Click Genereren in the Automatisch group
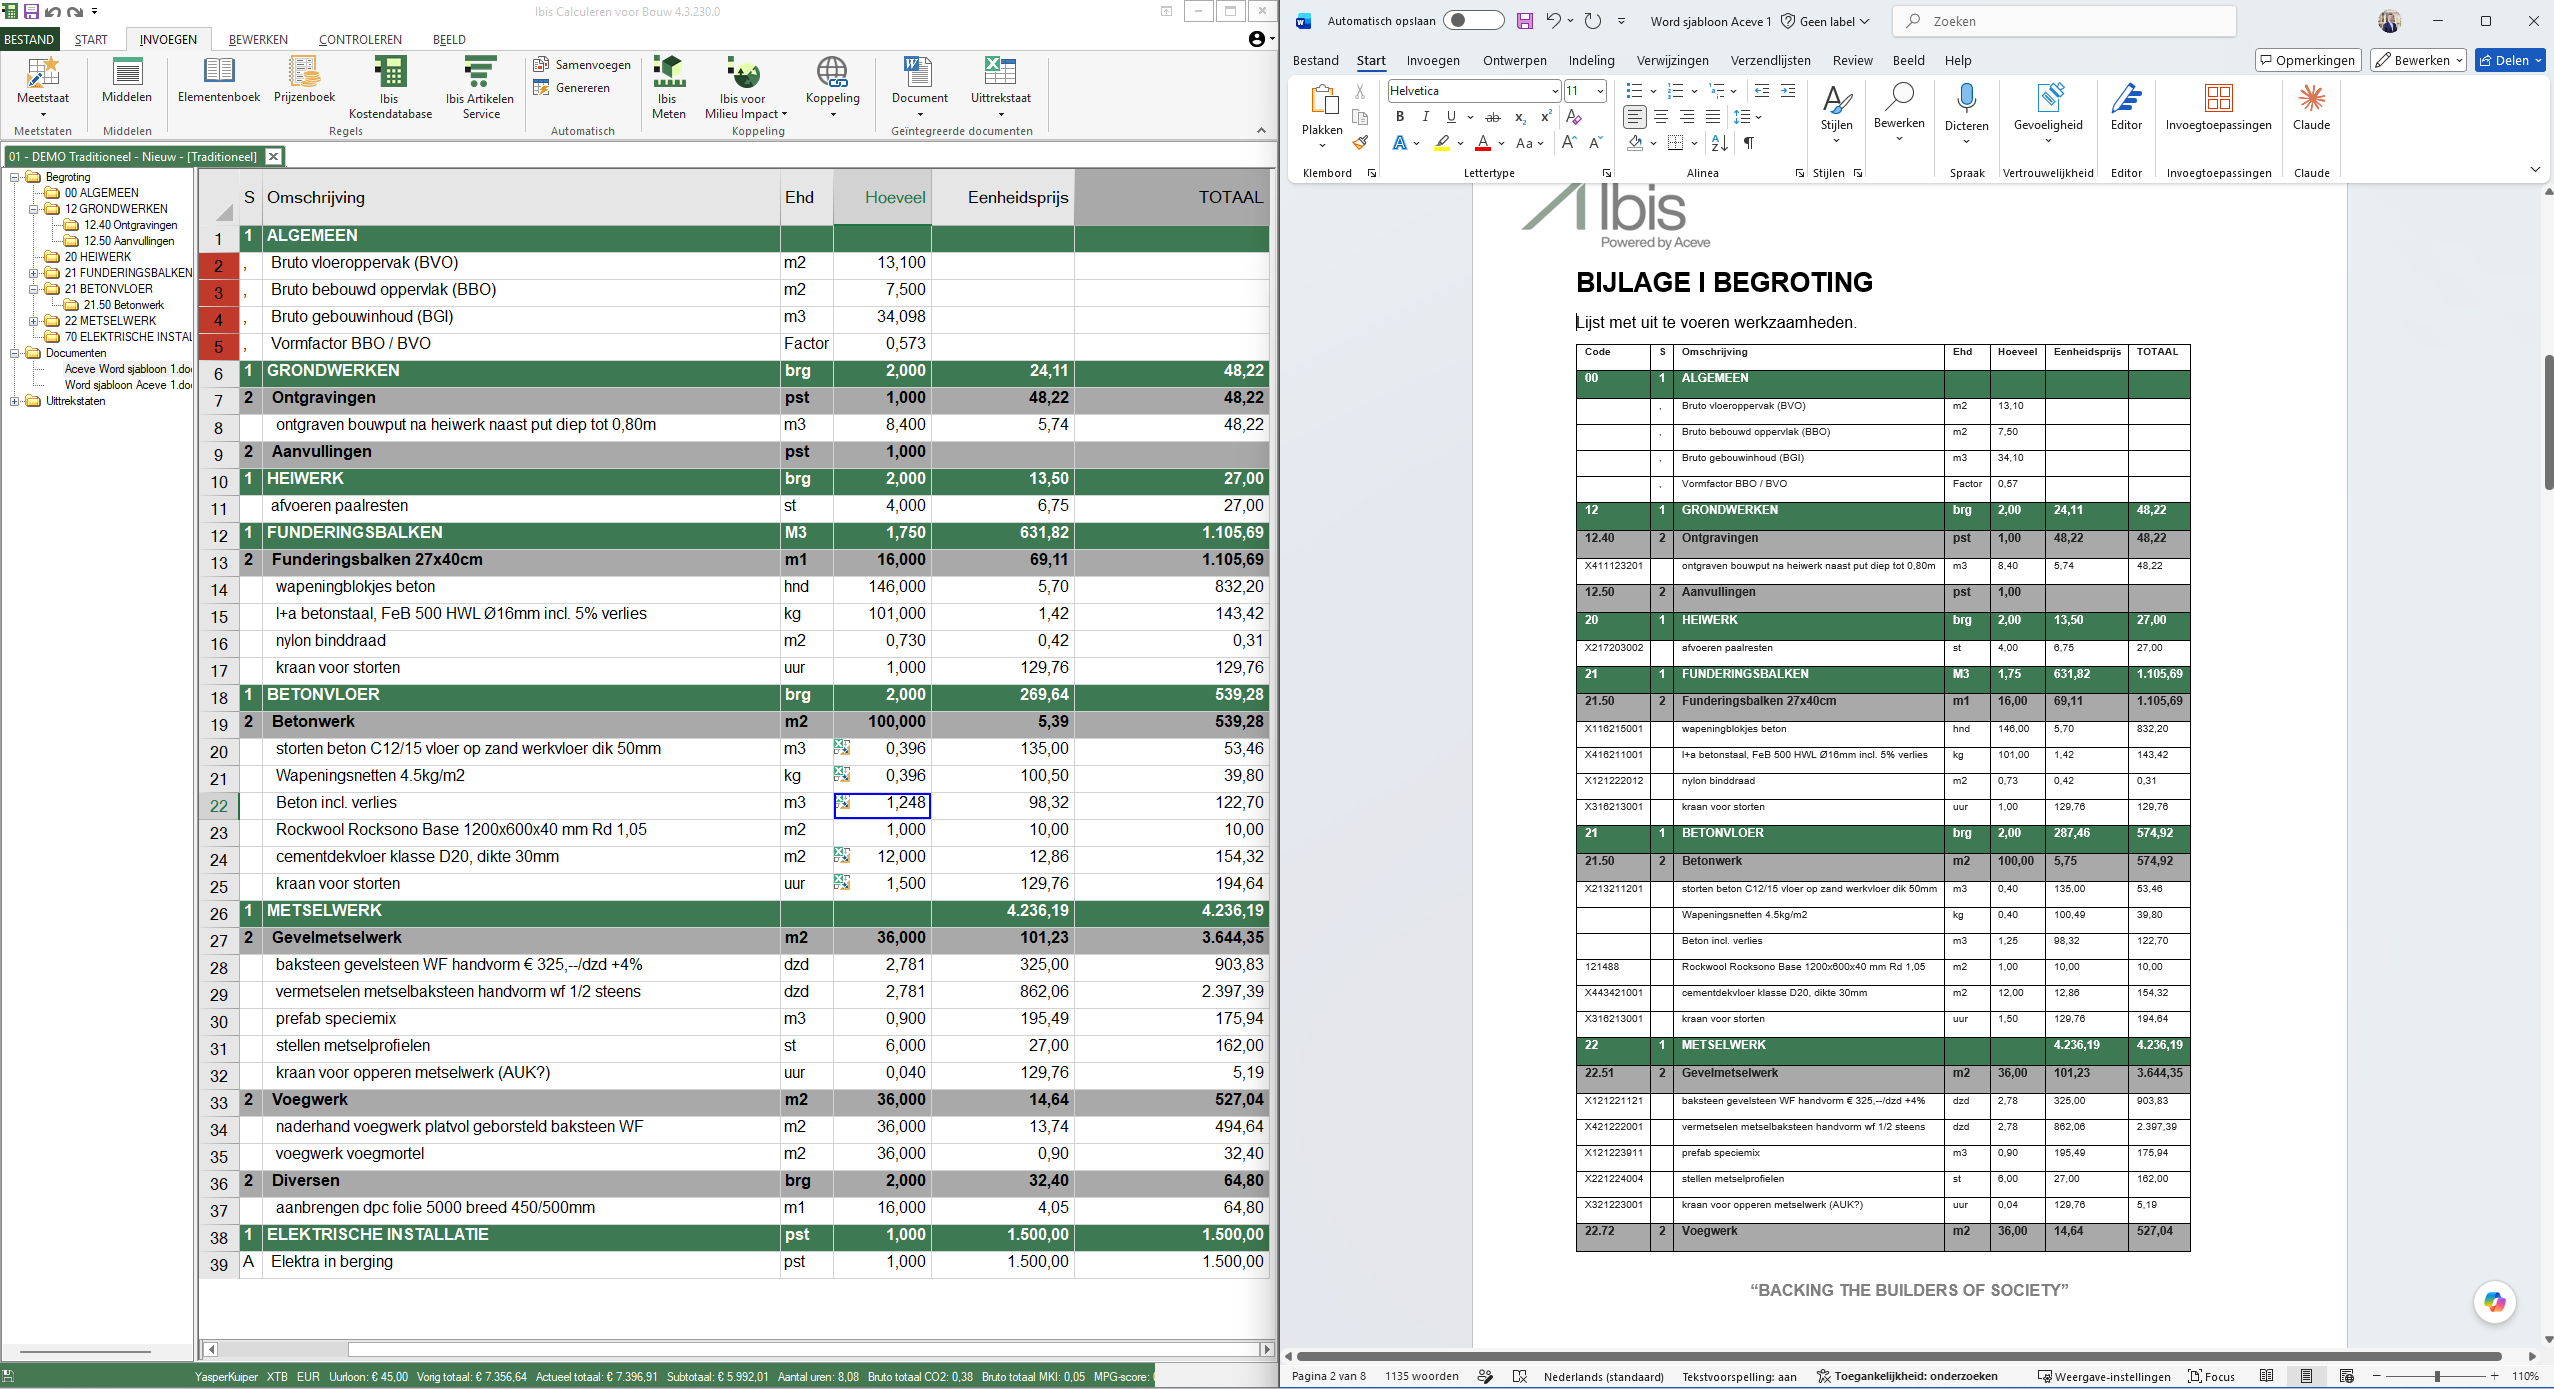 (x=572, y=88)
